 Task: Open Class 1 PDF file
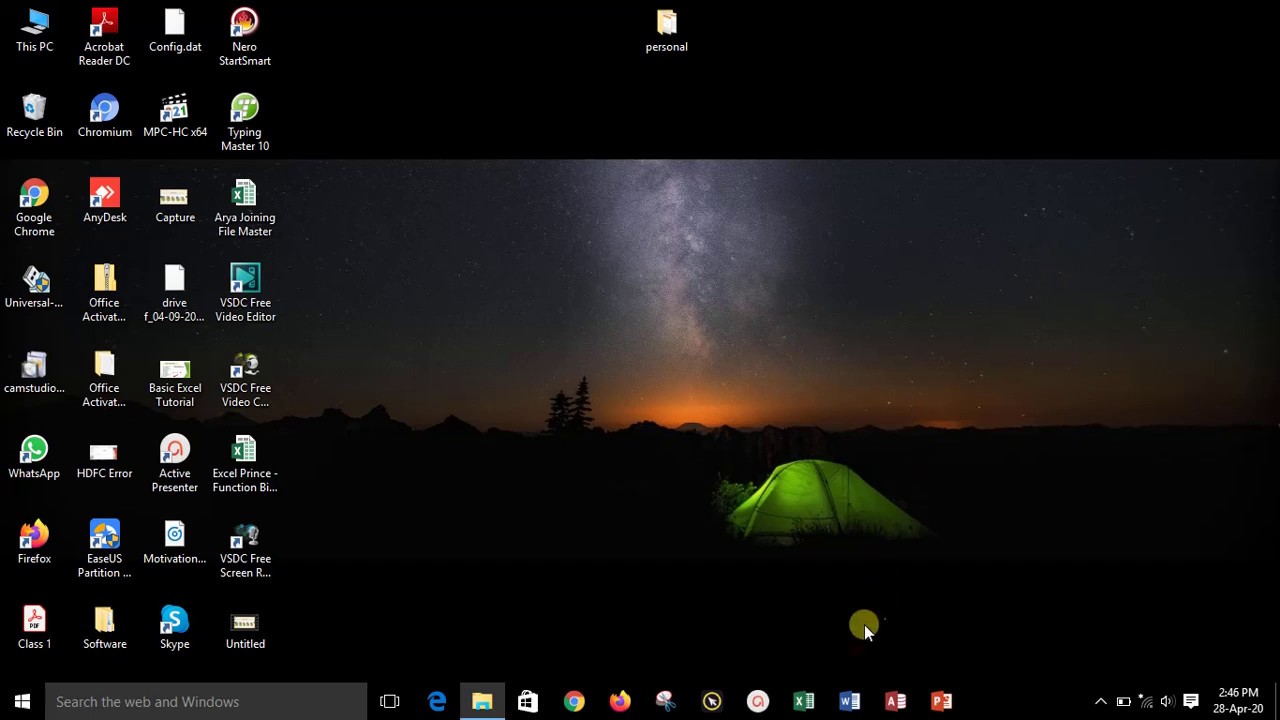(34, 628)
